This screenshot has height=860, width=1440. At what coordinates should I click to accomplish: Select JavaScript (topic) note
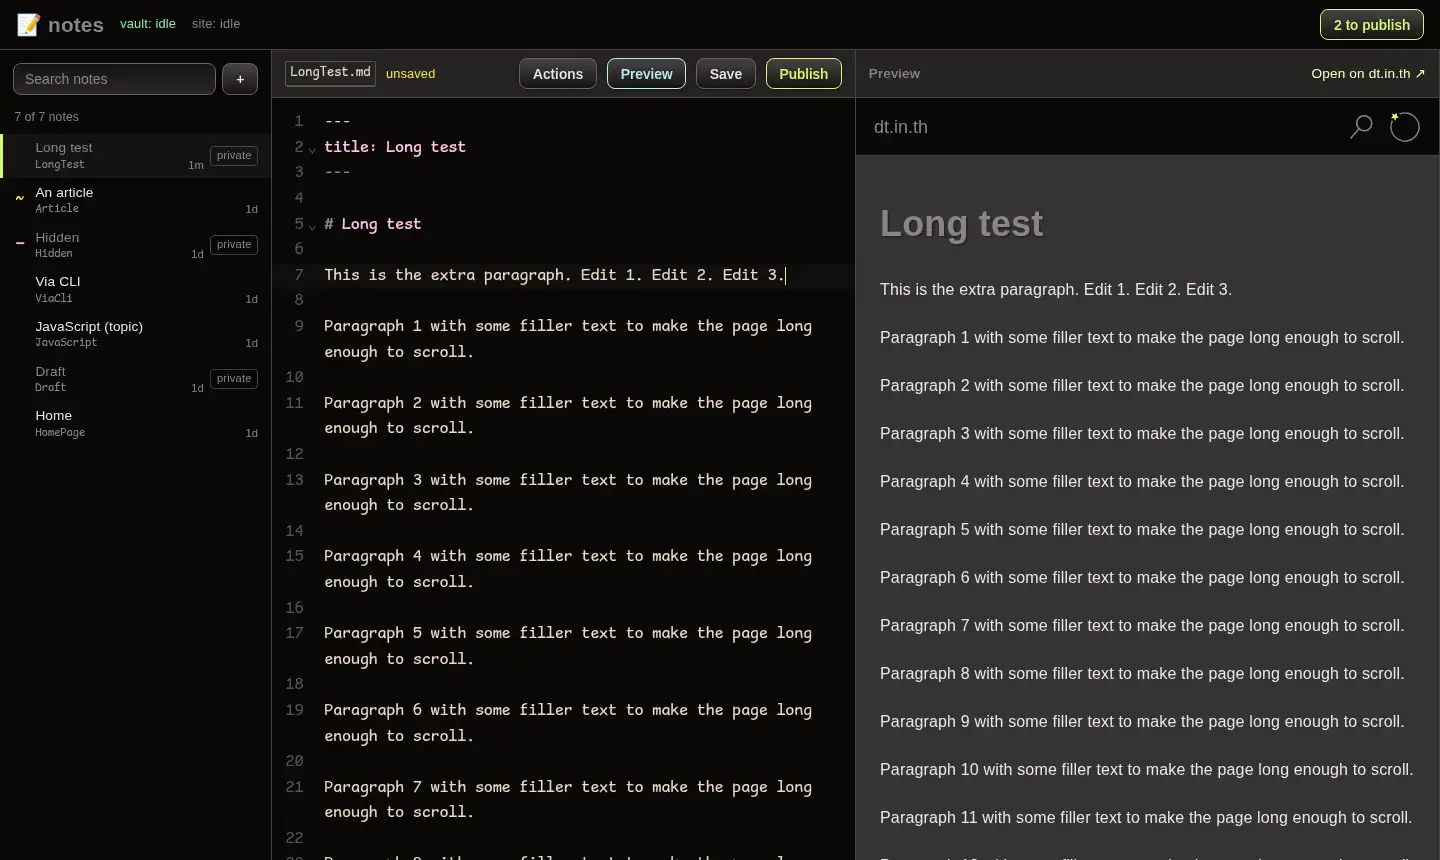click(x=136, y=334)
